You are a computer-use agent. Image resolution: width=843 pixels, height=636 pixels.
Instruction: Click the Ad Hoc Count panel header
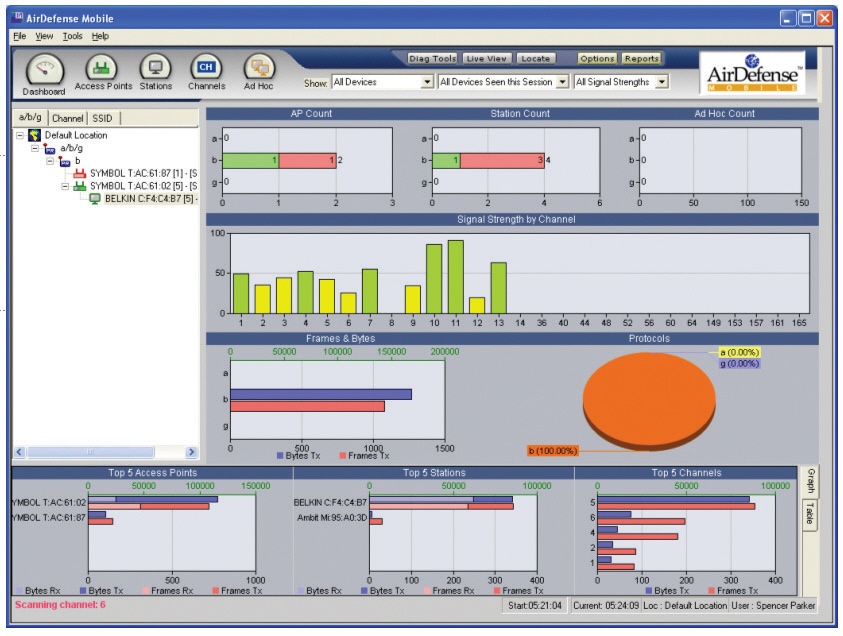coord(724,113)
